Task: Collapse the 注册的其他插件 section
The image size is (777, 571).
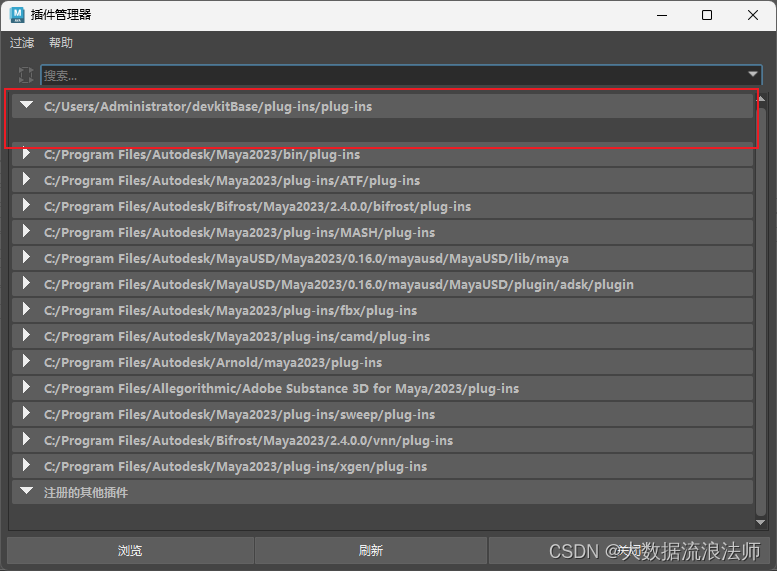Action: (26, 491)
